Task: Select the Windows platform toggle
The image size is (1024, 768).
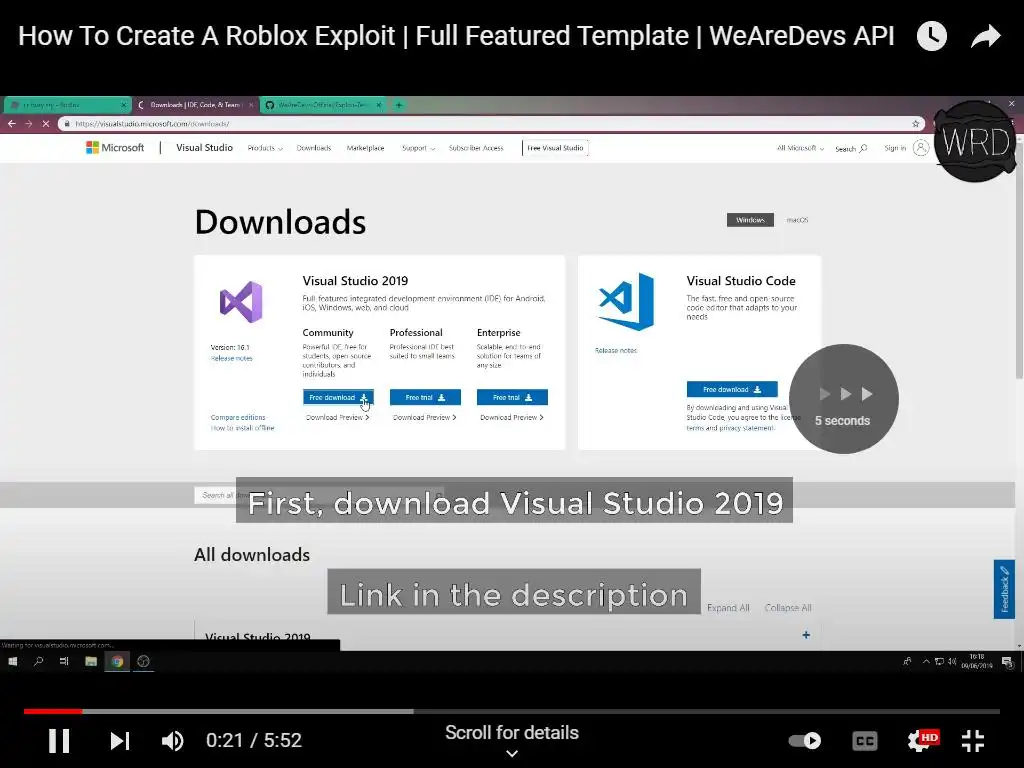Action: click(750, 220)
